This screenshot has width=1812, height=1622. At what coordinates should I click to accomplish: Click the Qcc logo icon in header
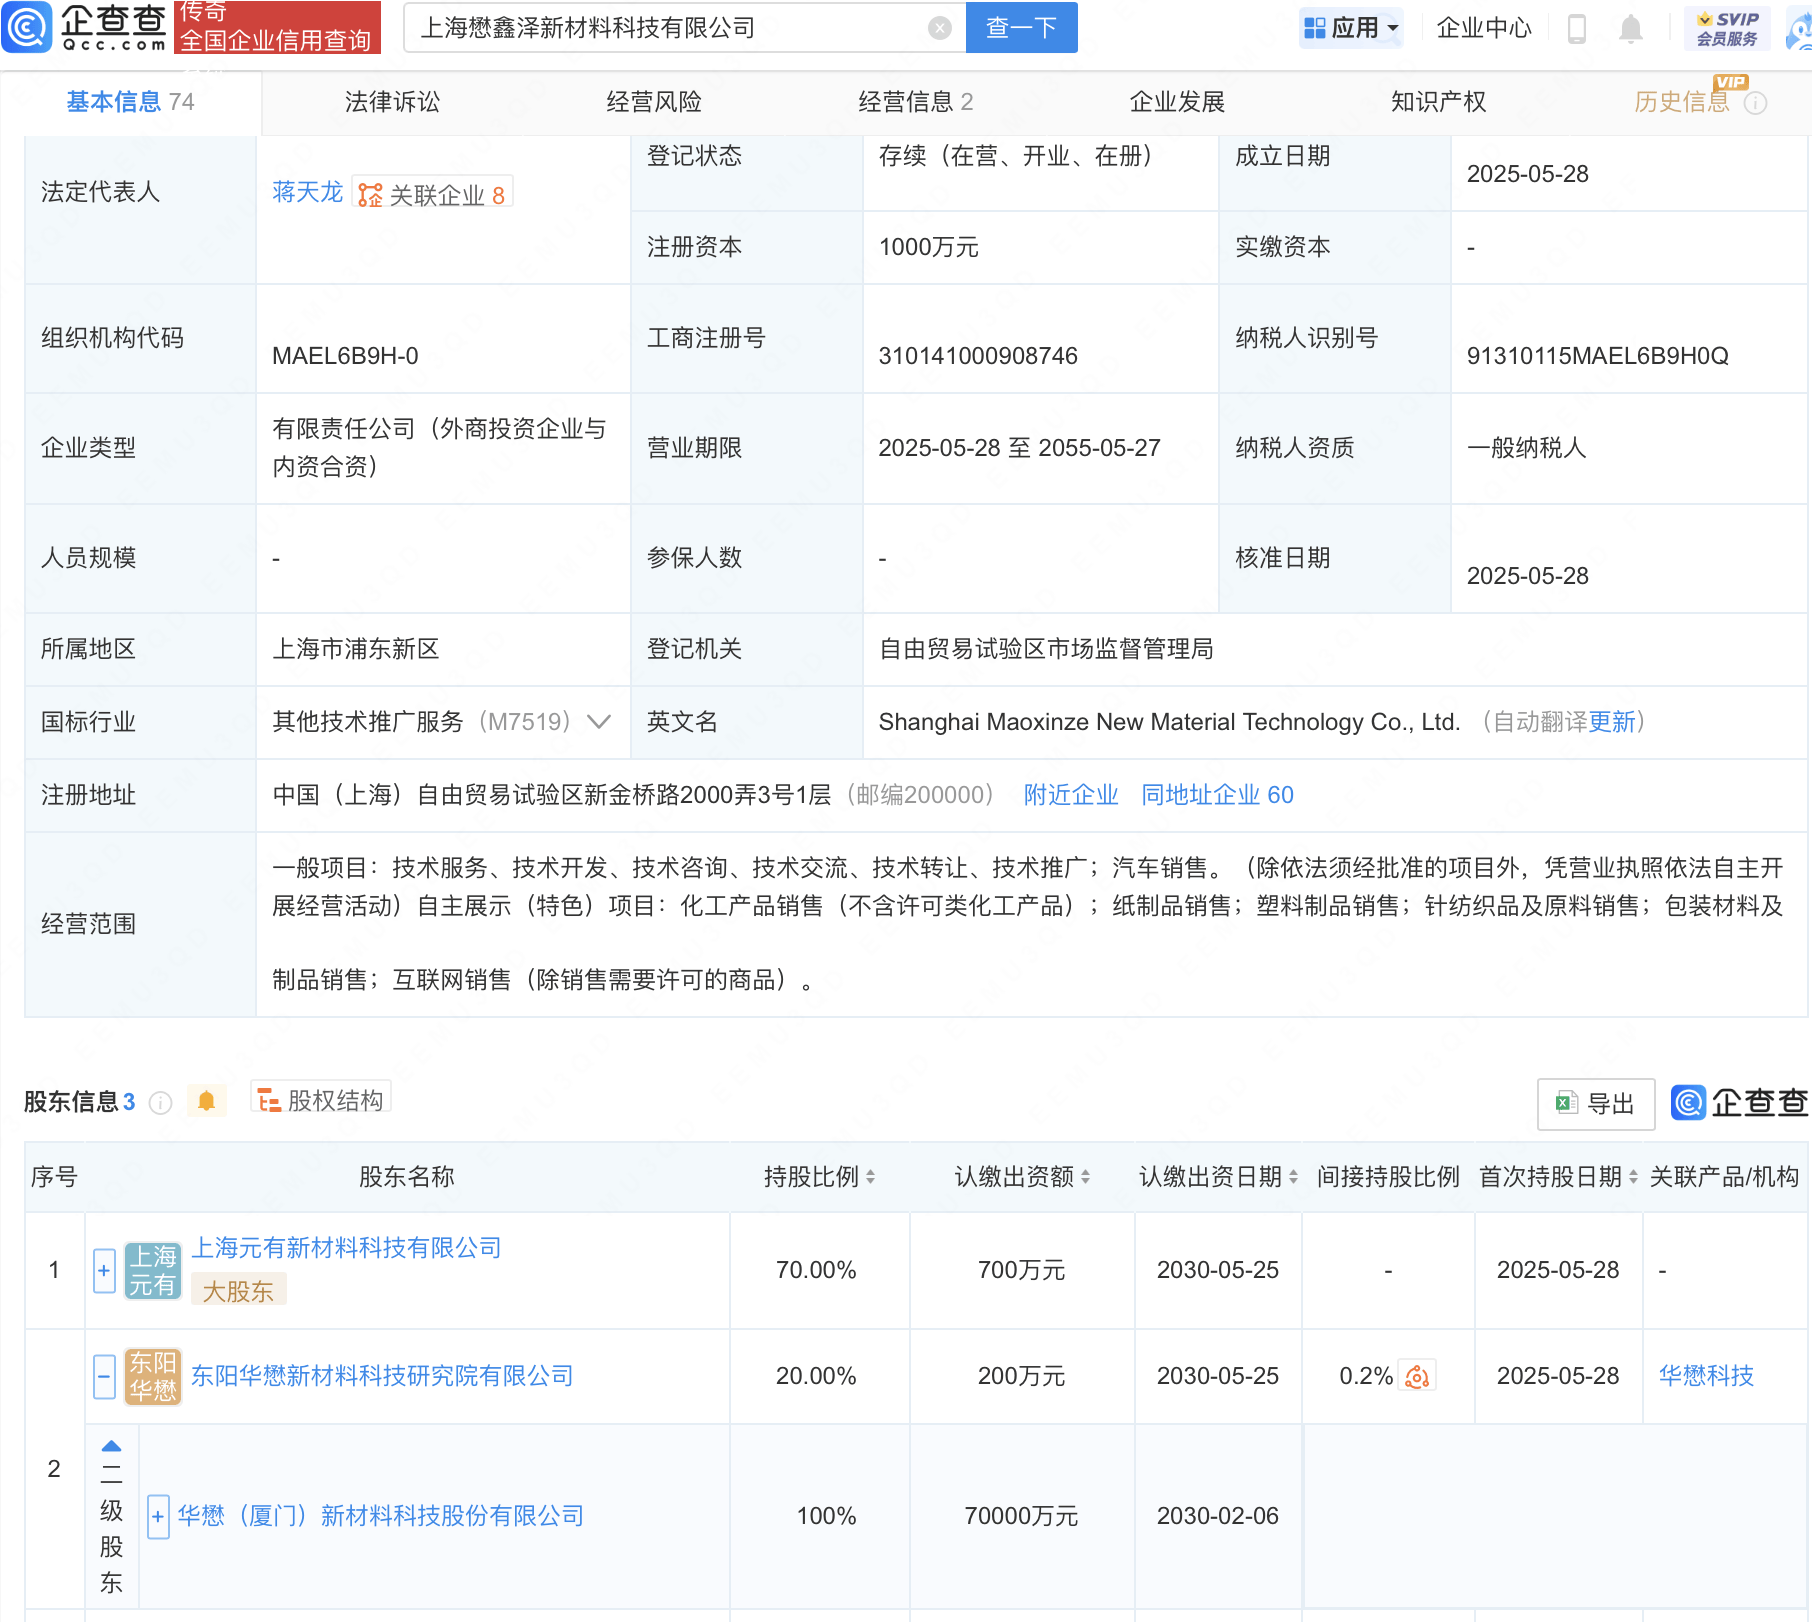[27, 27]
